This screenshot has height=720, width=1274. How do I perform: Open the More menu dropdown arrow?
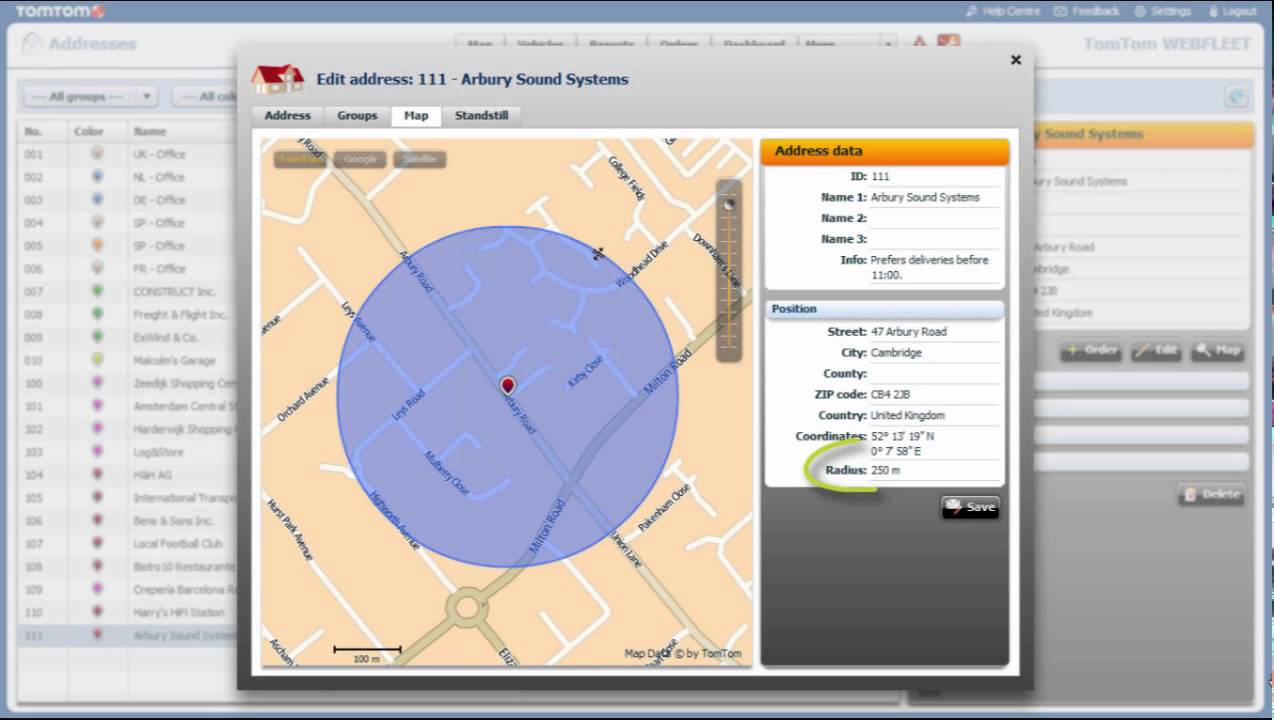pyautogui.click(x=888, y=44)
